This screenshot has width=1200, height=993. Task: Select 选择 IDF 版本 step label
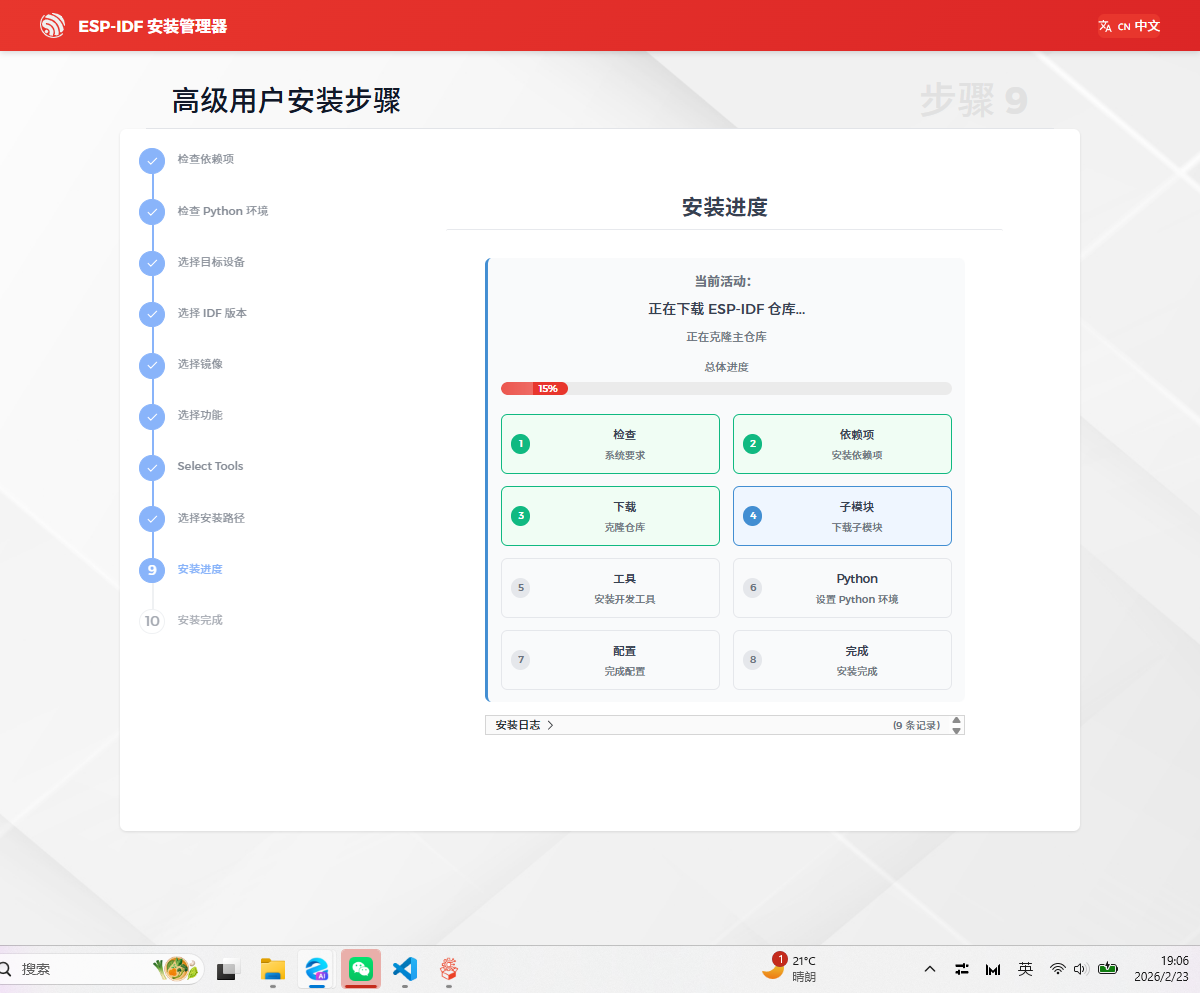coord(212,313)
